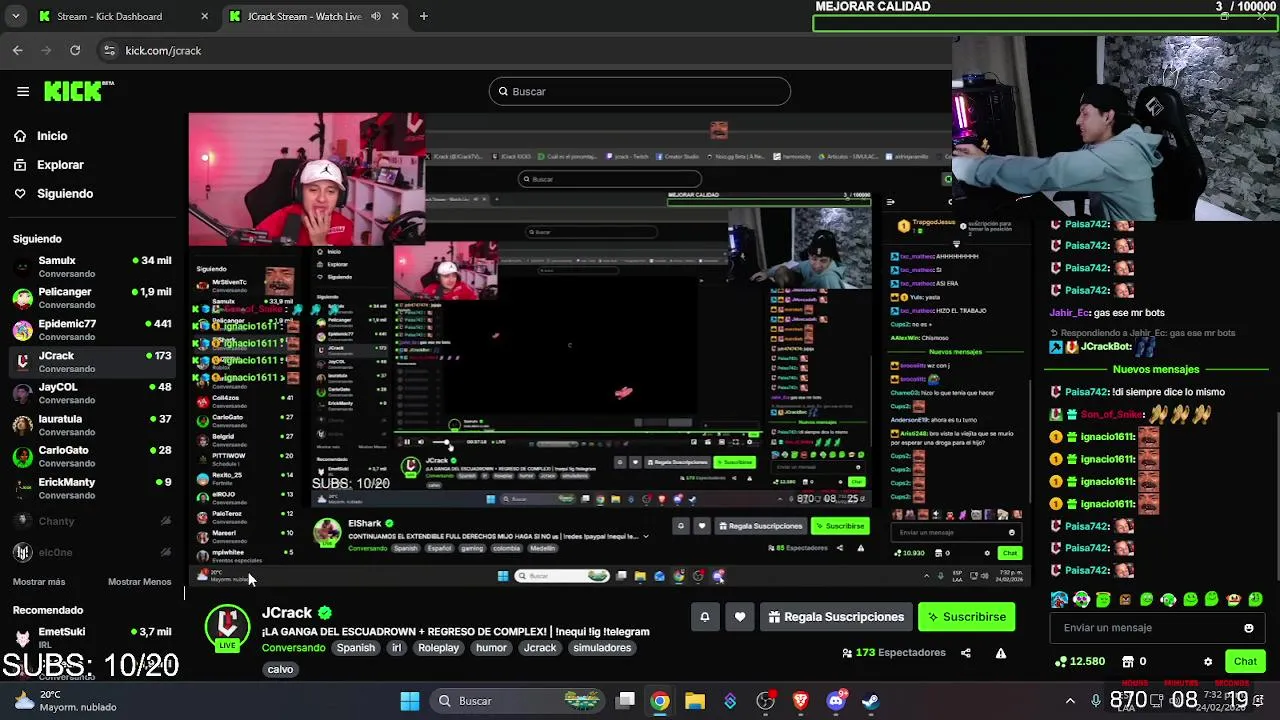Screen dimensions: 1280x720
Task: Open the Conversando category link
Action: 293,648
